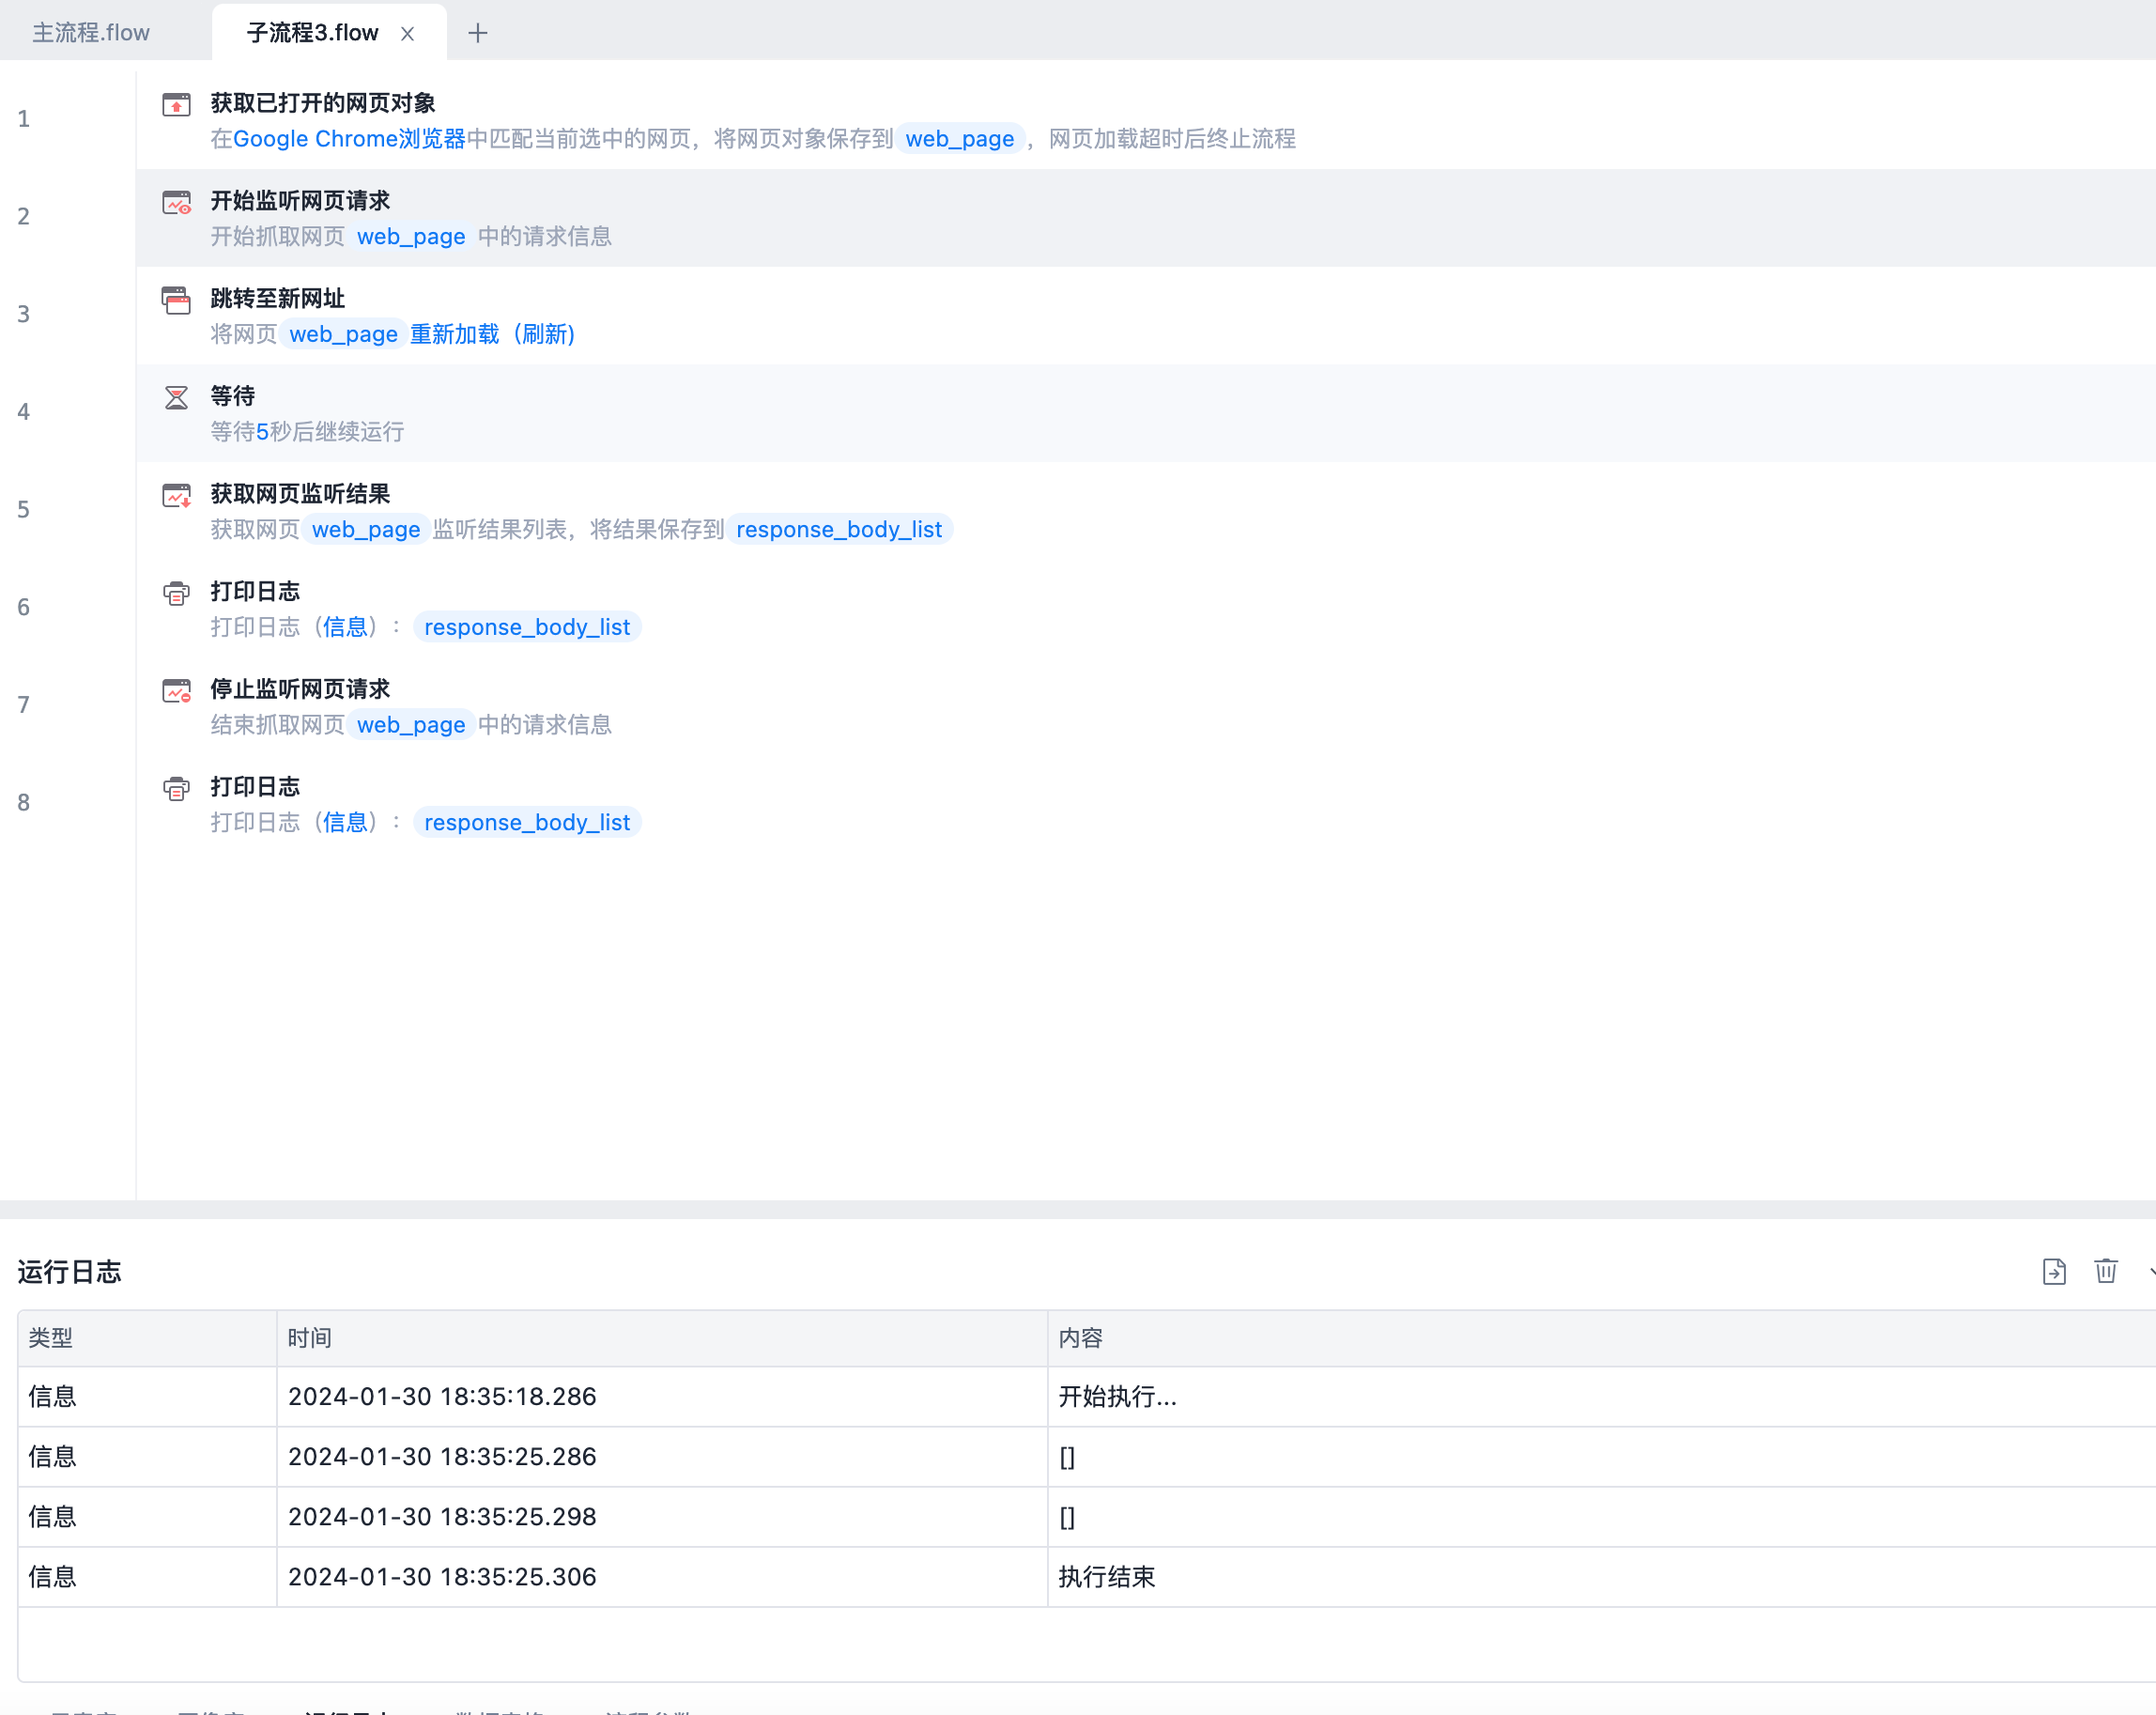
Task: Click the printer icon on step 6
Action: tap(176, 593)
